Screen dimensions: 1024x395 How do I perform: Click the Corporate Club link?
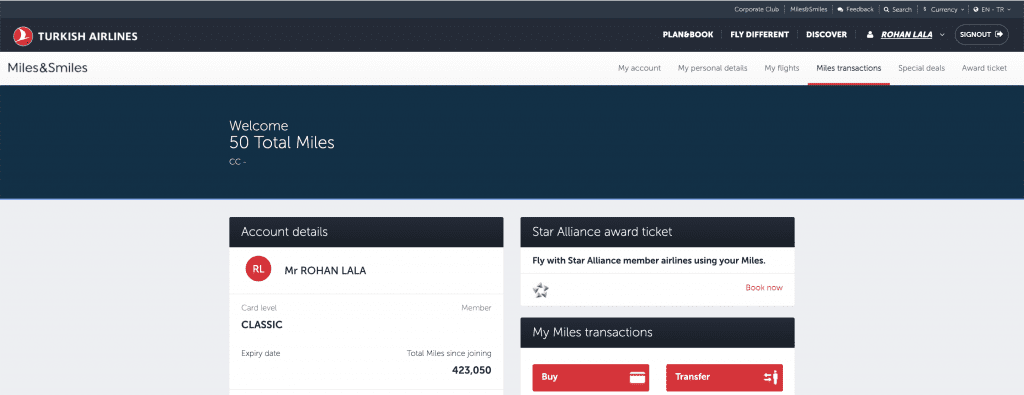[756, 10]
